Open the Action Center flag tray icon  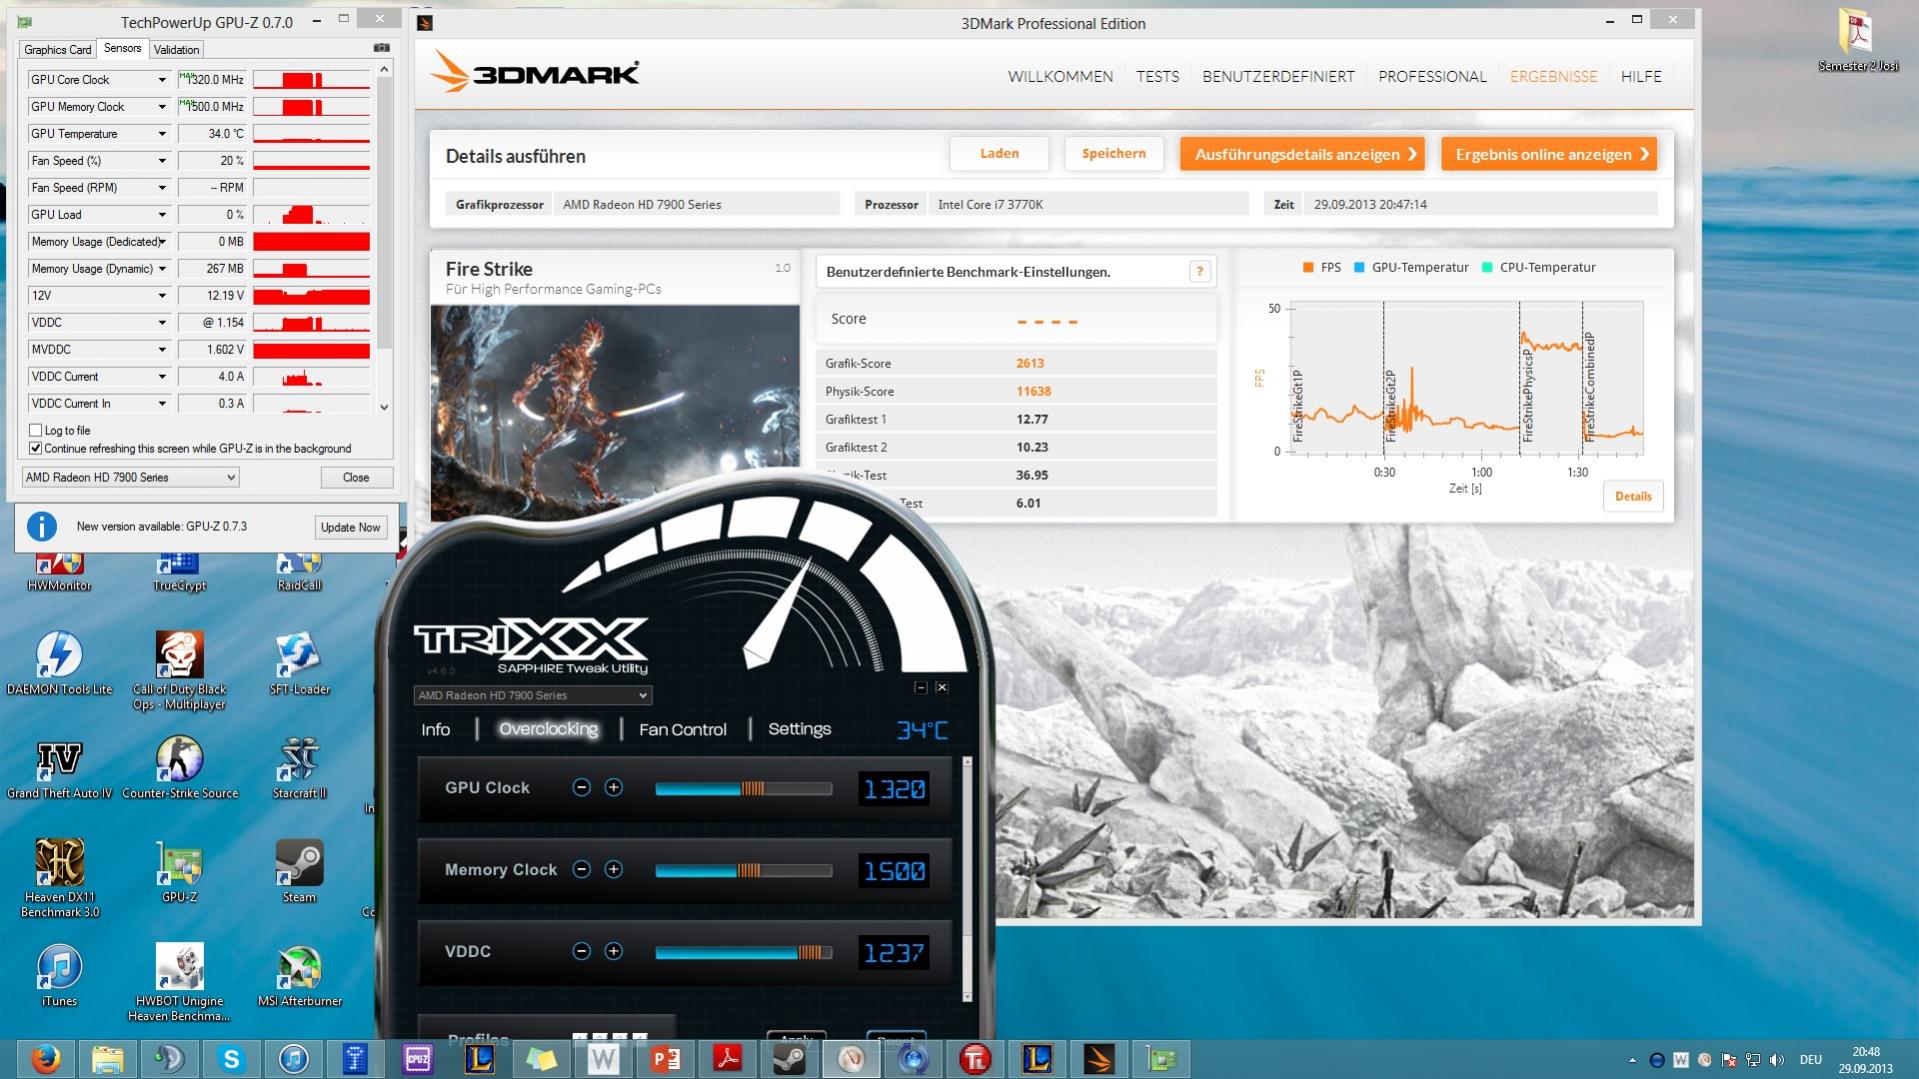coord(1728,1060)
